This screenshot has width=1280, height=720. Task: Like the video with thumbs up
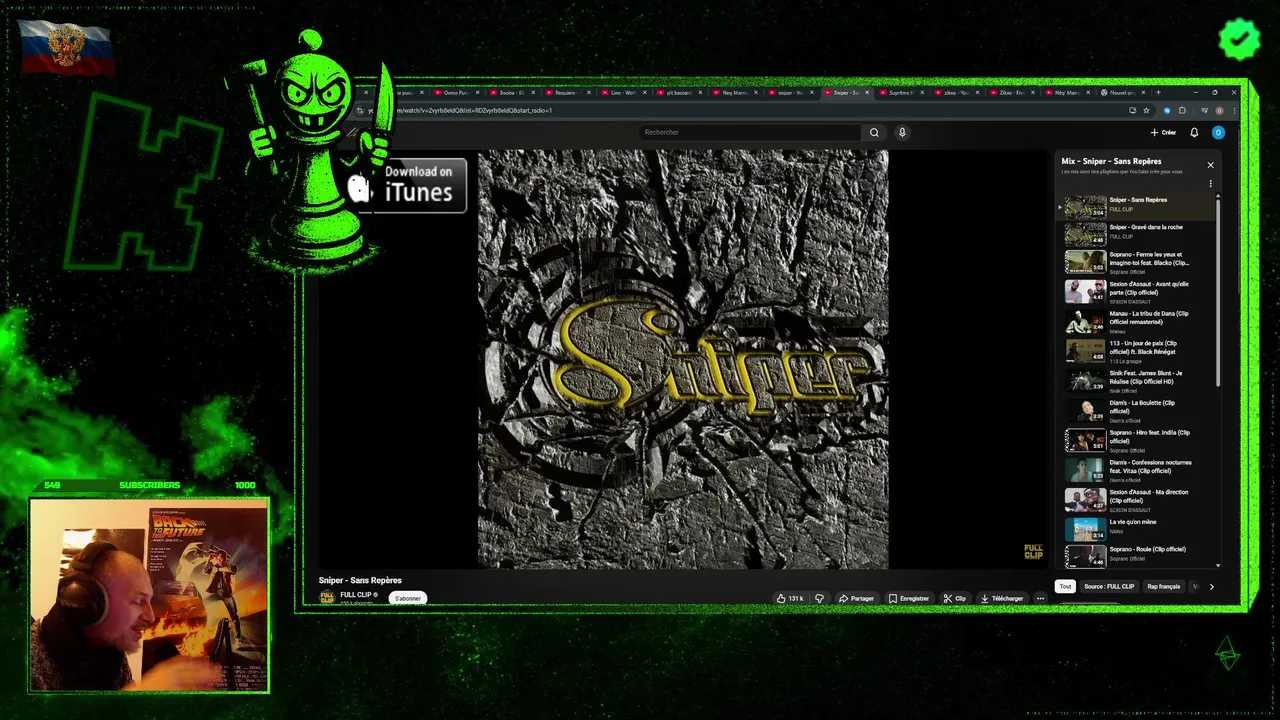(790, 598)
